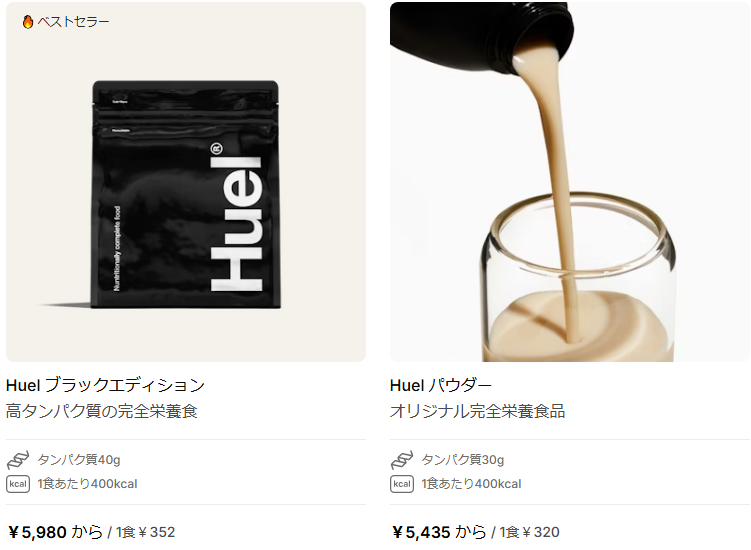751x550 pixels.
Task: Select the タンパク質40g text
Action: point(79,460)
